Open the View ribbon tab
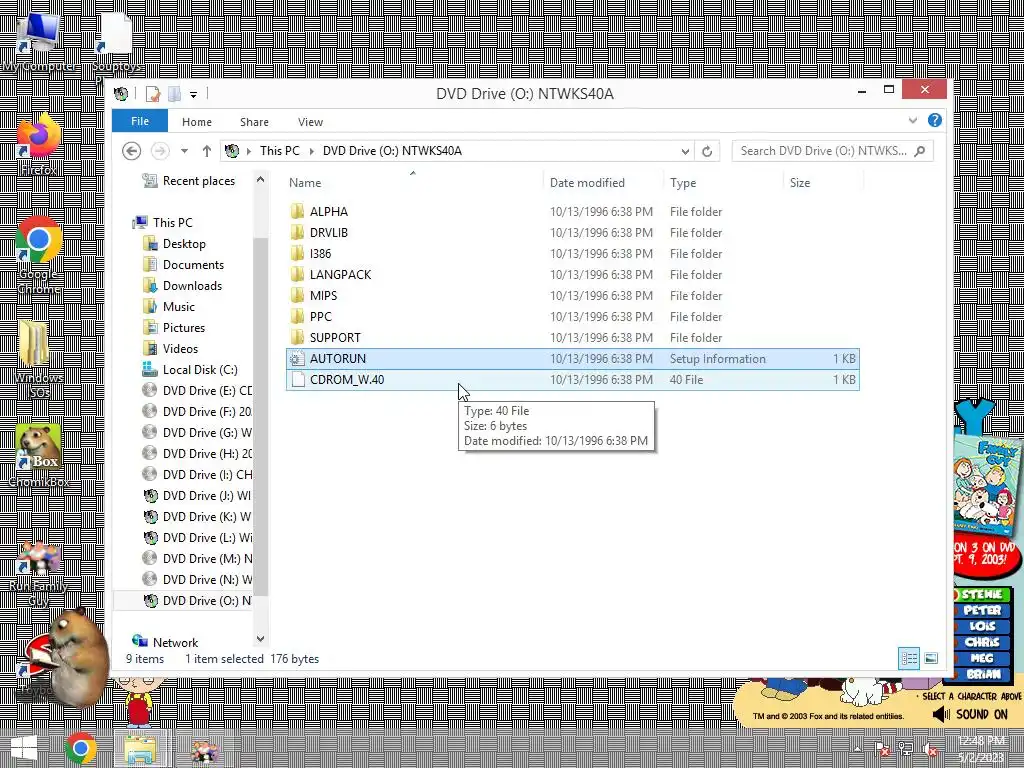The width and height of the screenshot is (1024, 768). 310,122
